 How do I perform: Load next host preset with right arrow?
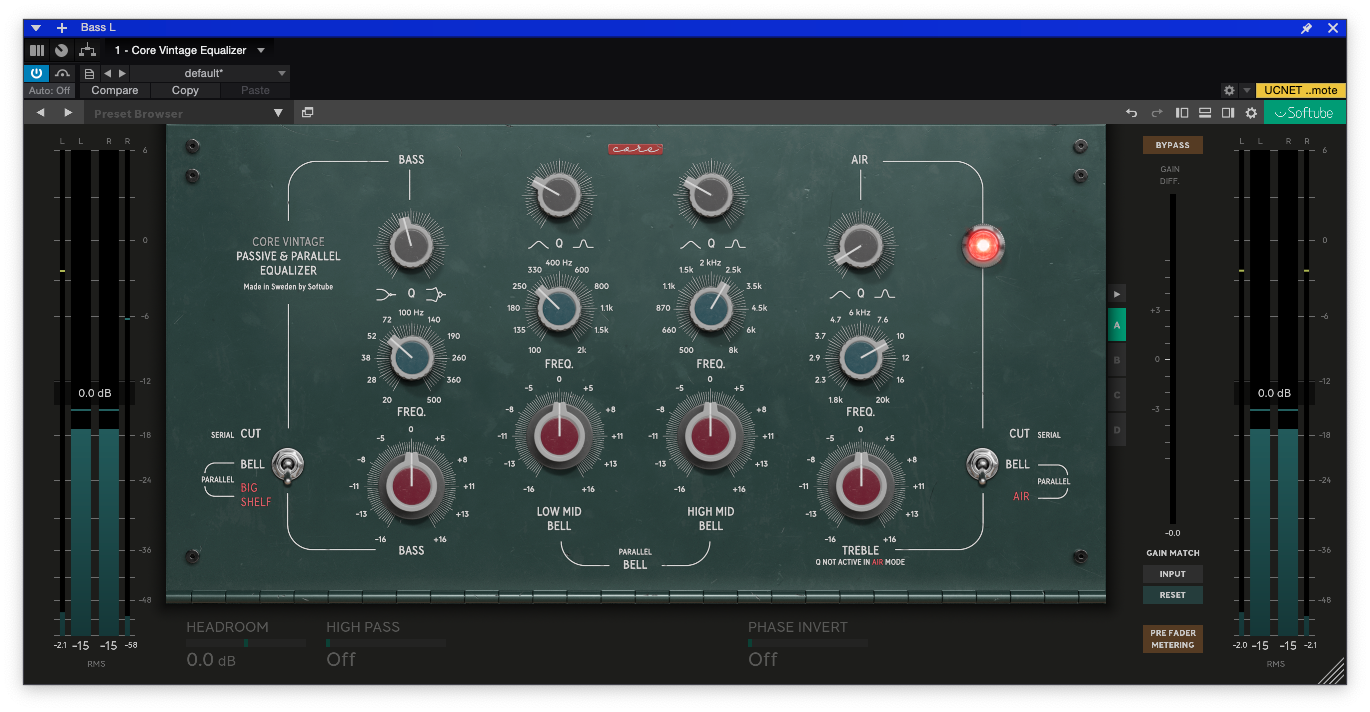point(122,73)
